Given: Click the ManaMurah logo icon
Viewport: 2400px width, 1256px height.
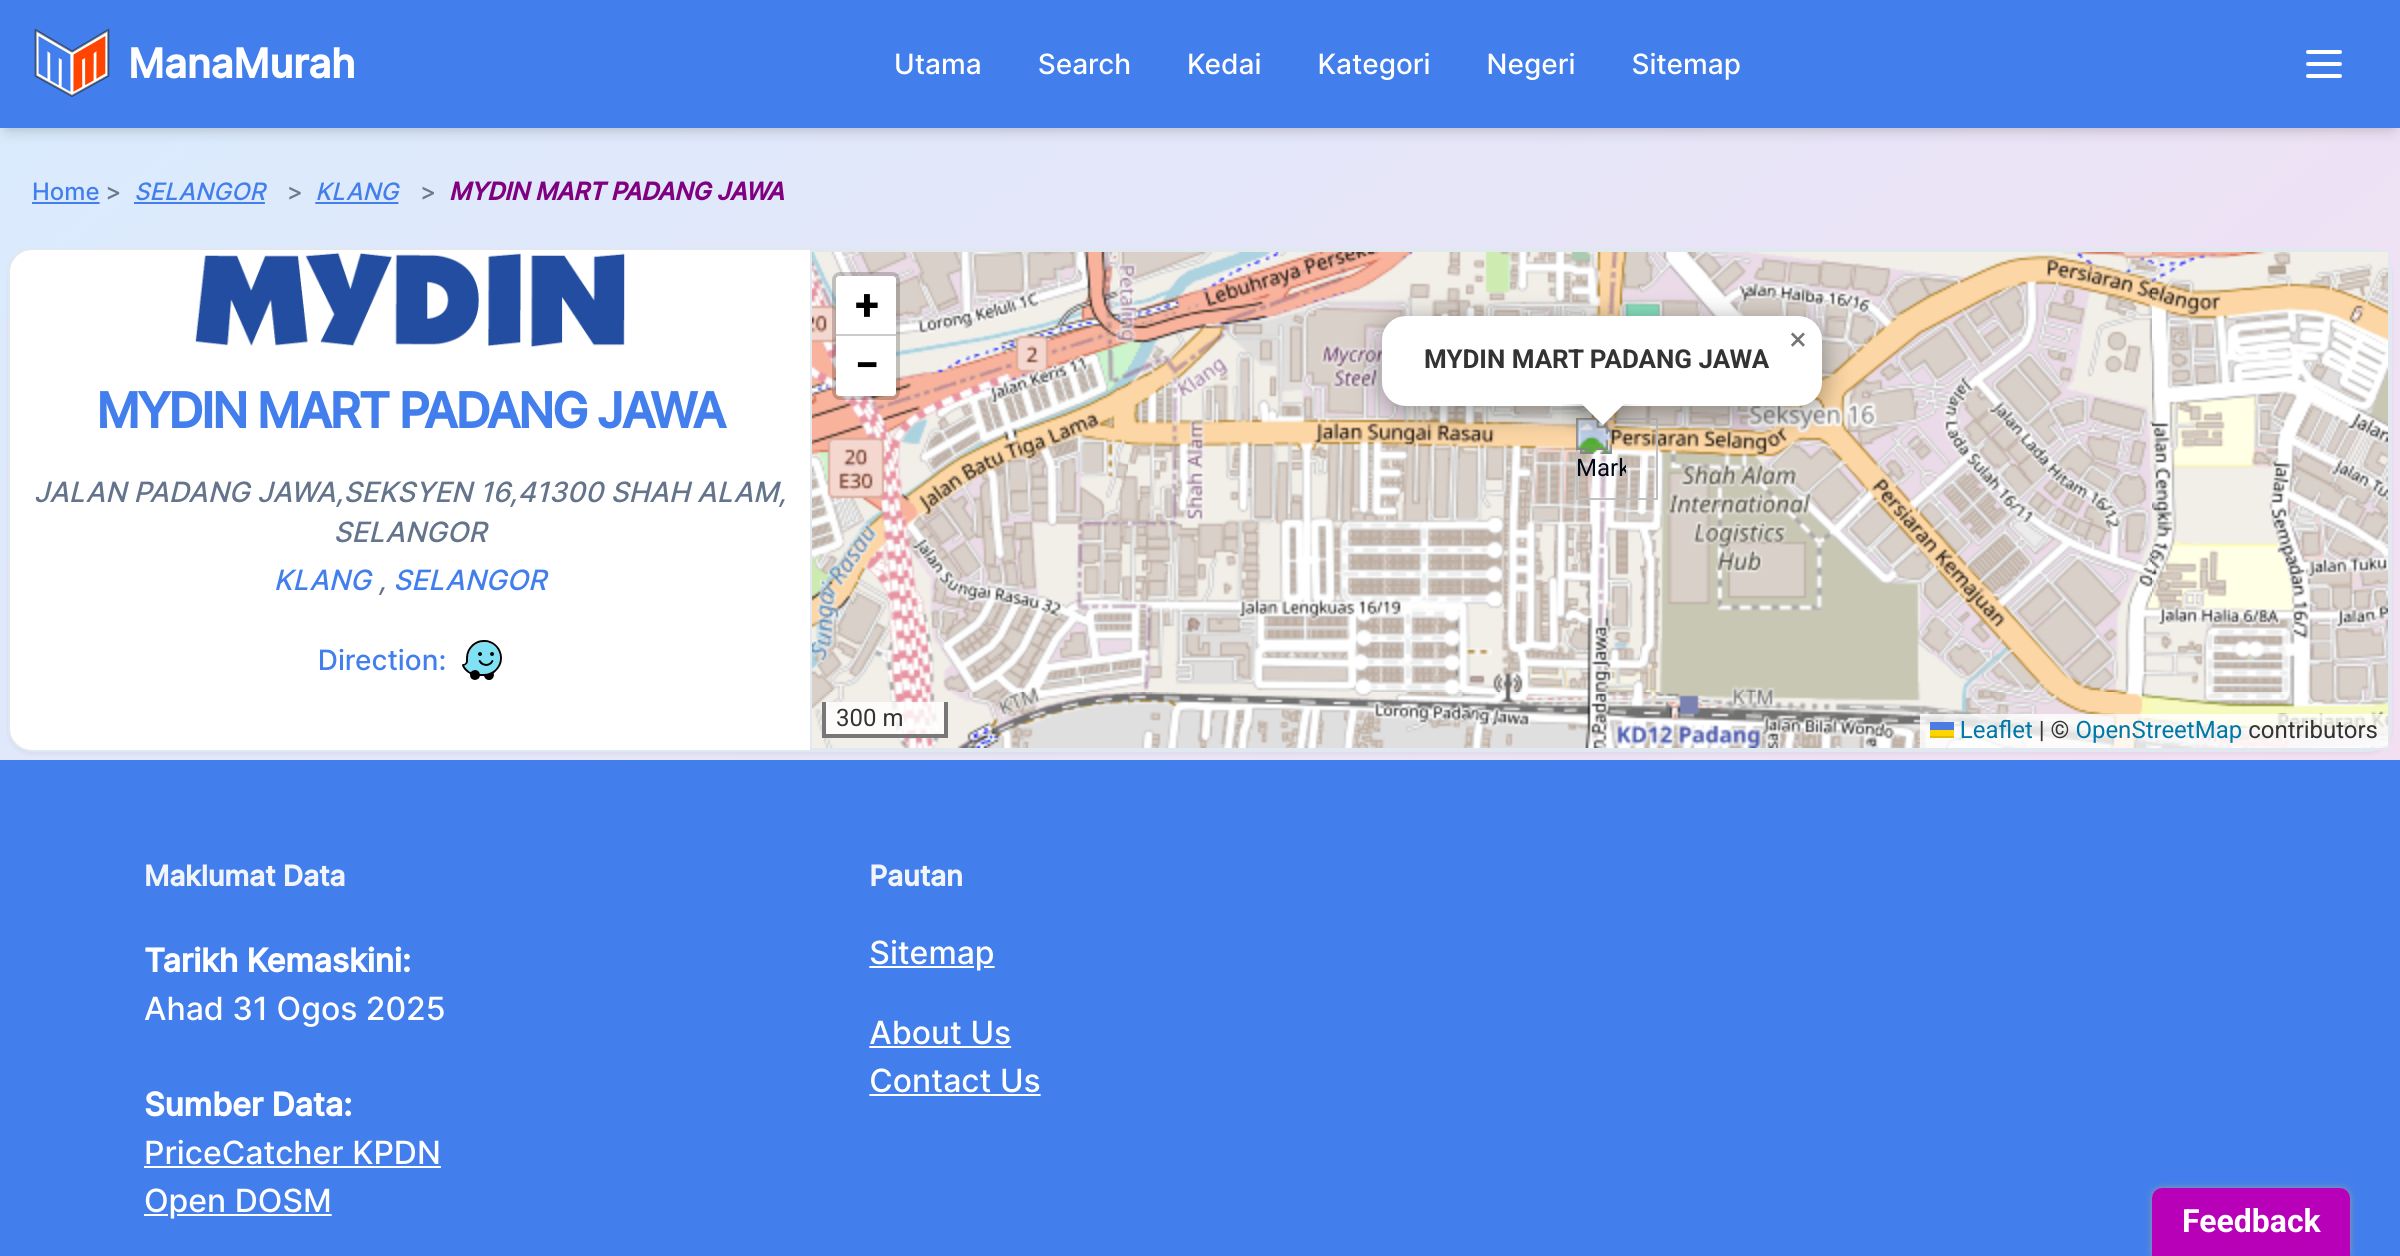Looking at the screenshot, I should [71, 63].
